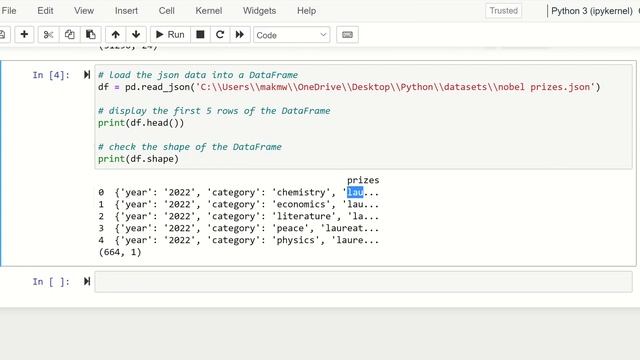Cut selected cells with scissors icon

(49, 35)
